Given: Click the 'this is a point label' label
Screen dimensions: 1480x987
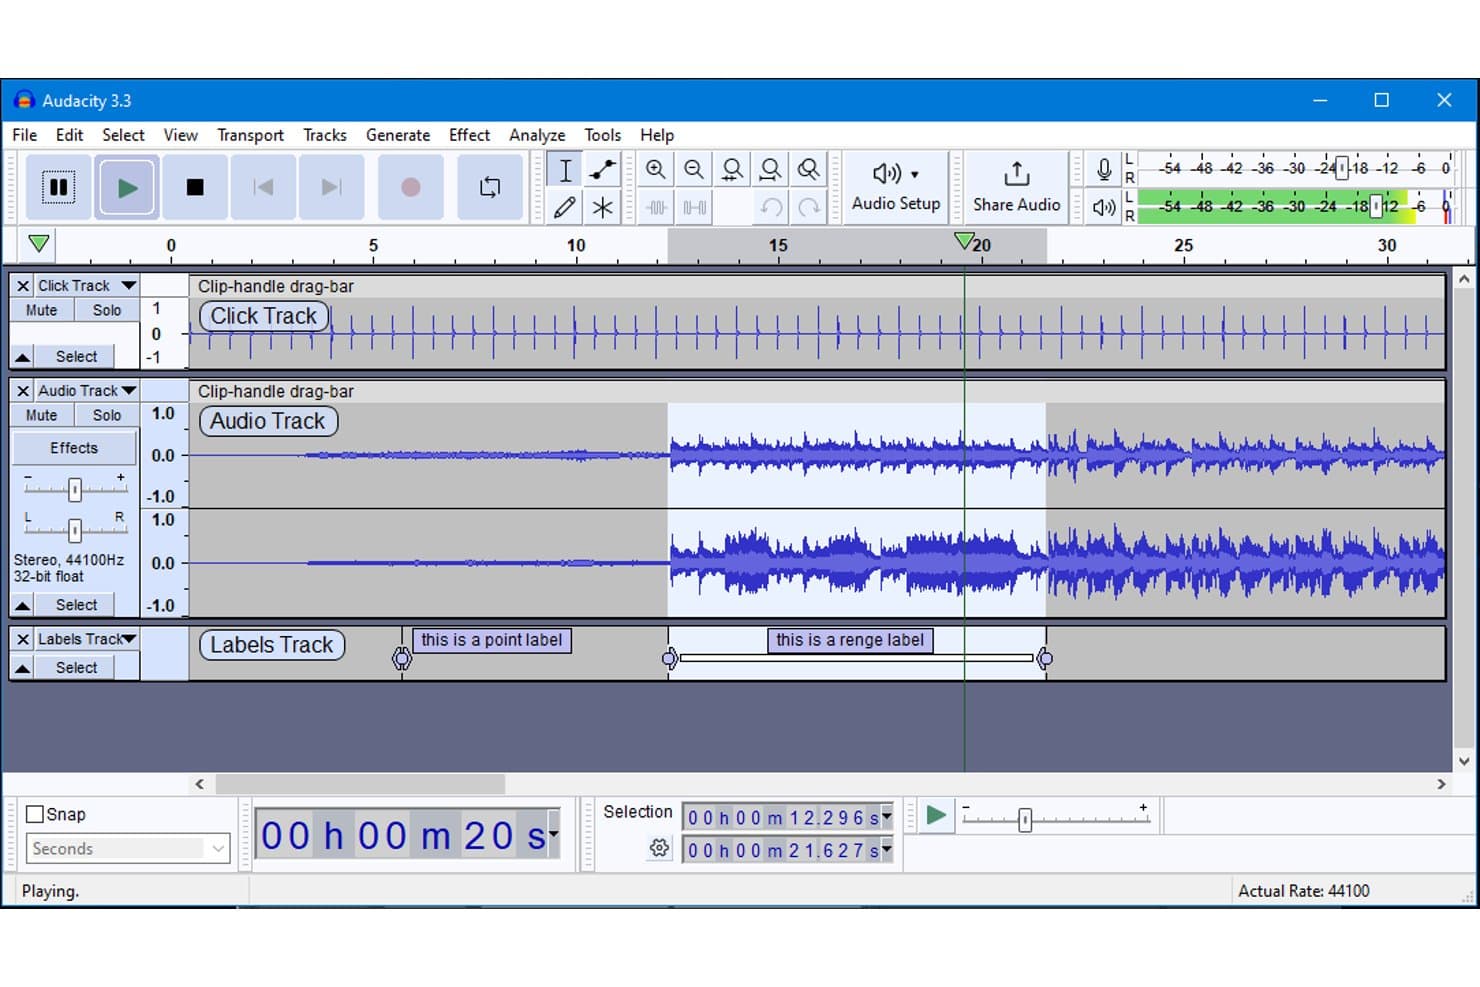Looking at the screenshot, I should [x=492, y=640].
